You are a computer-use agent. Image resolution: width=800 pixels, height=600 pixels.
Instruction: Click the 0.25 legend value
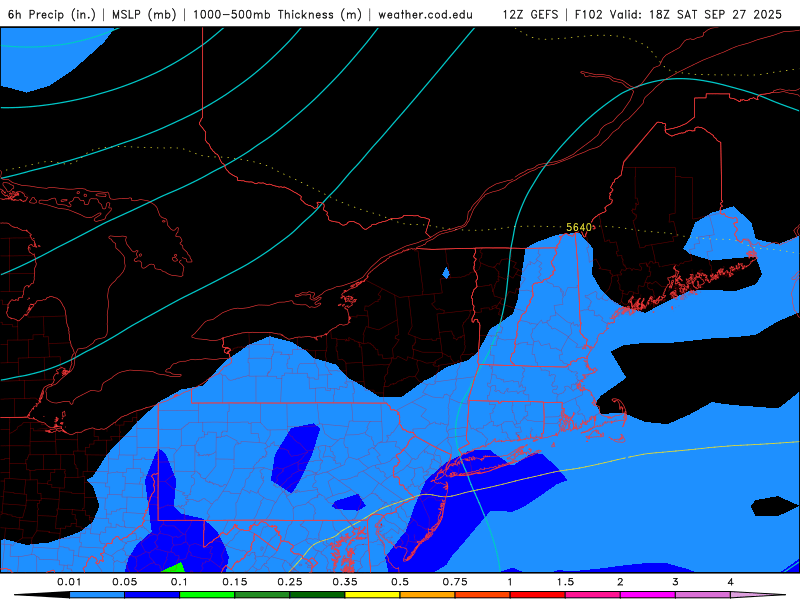pyautogui.click(x=290, y=582)
